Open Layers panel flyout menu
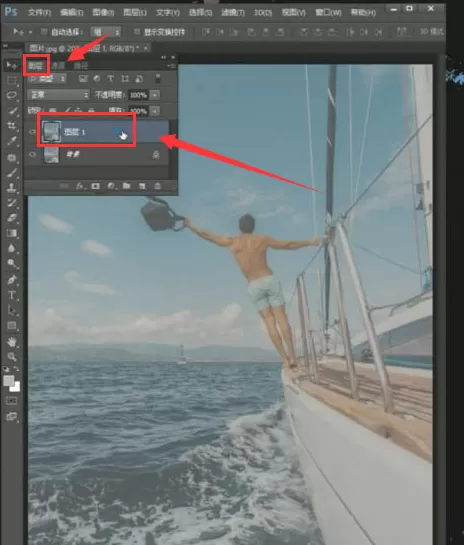The height and width of the screenshot is (545, 464). tap(171, 65)
